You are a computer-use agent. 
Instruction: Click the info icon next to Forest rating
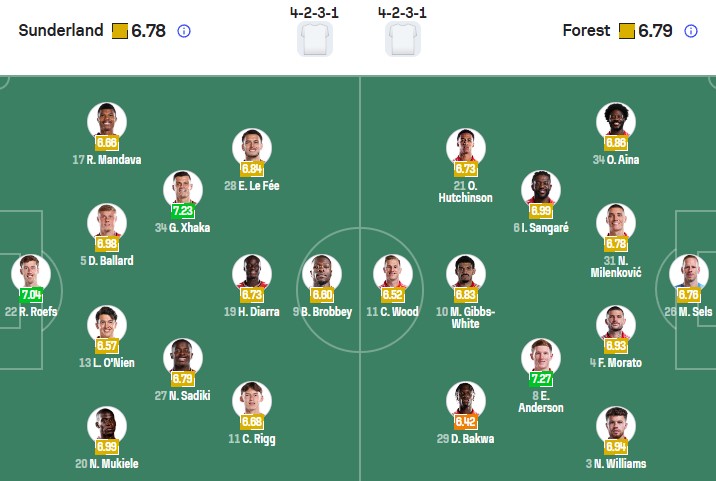click(x=690, y=31)
